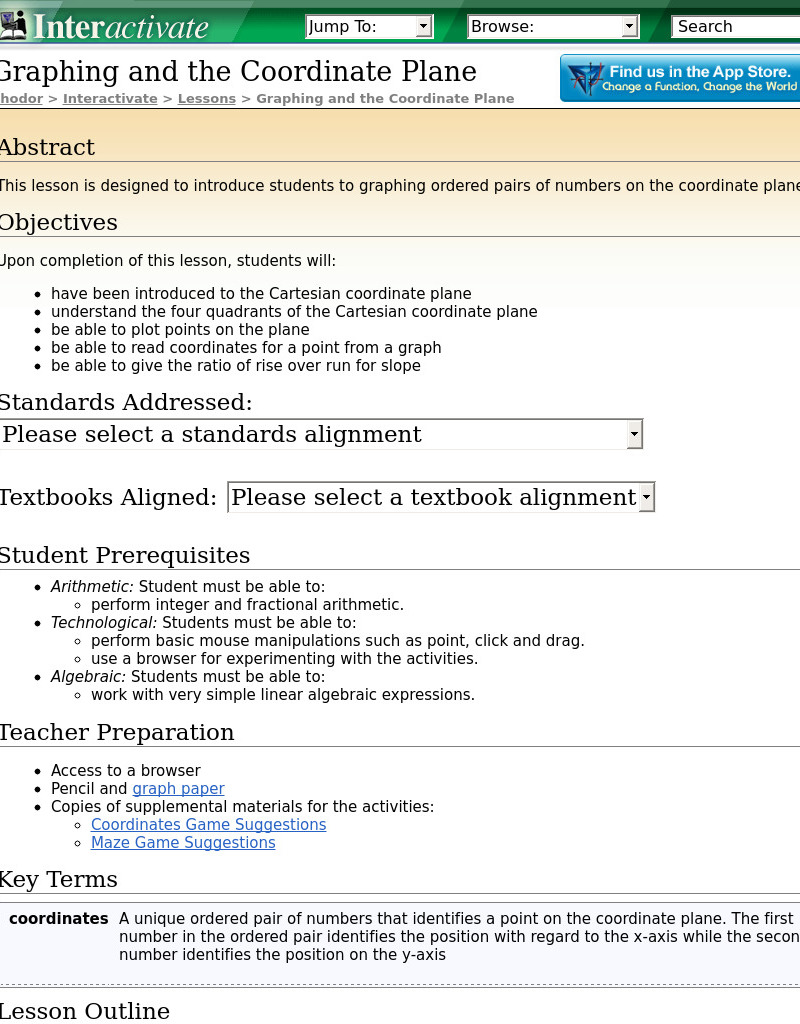Open the Lessons breadcrumb link
The image size is (800, 1024).
click(206, 98)
